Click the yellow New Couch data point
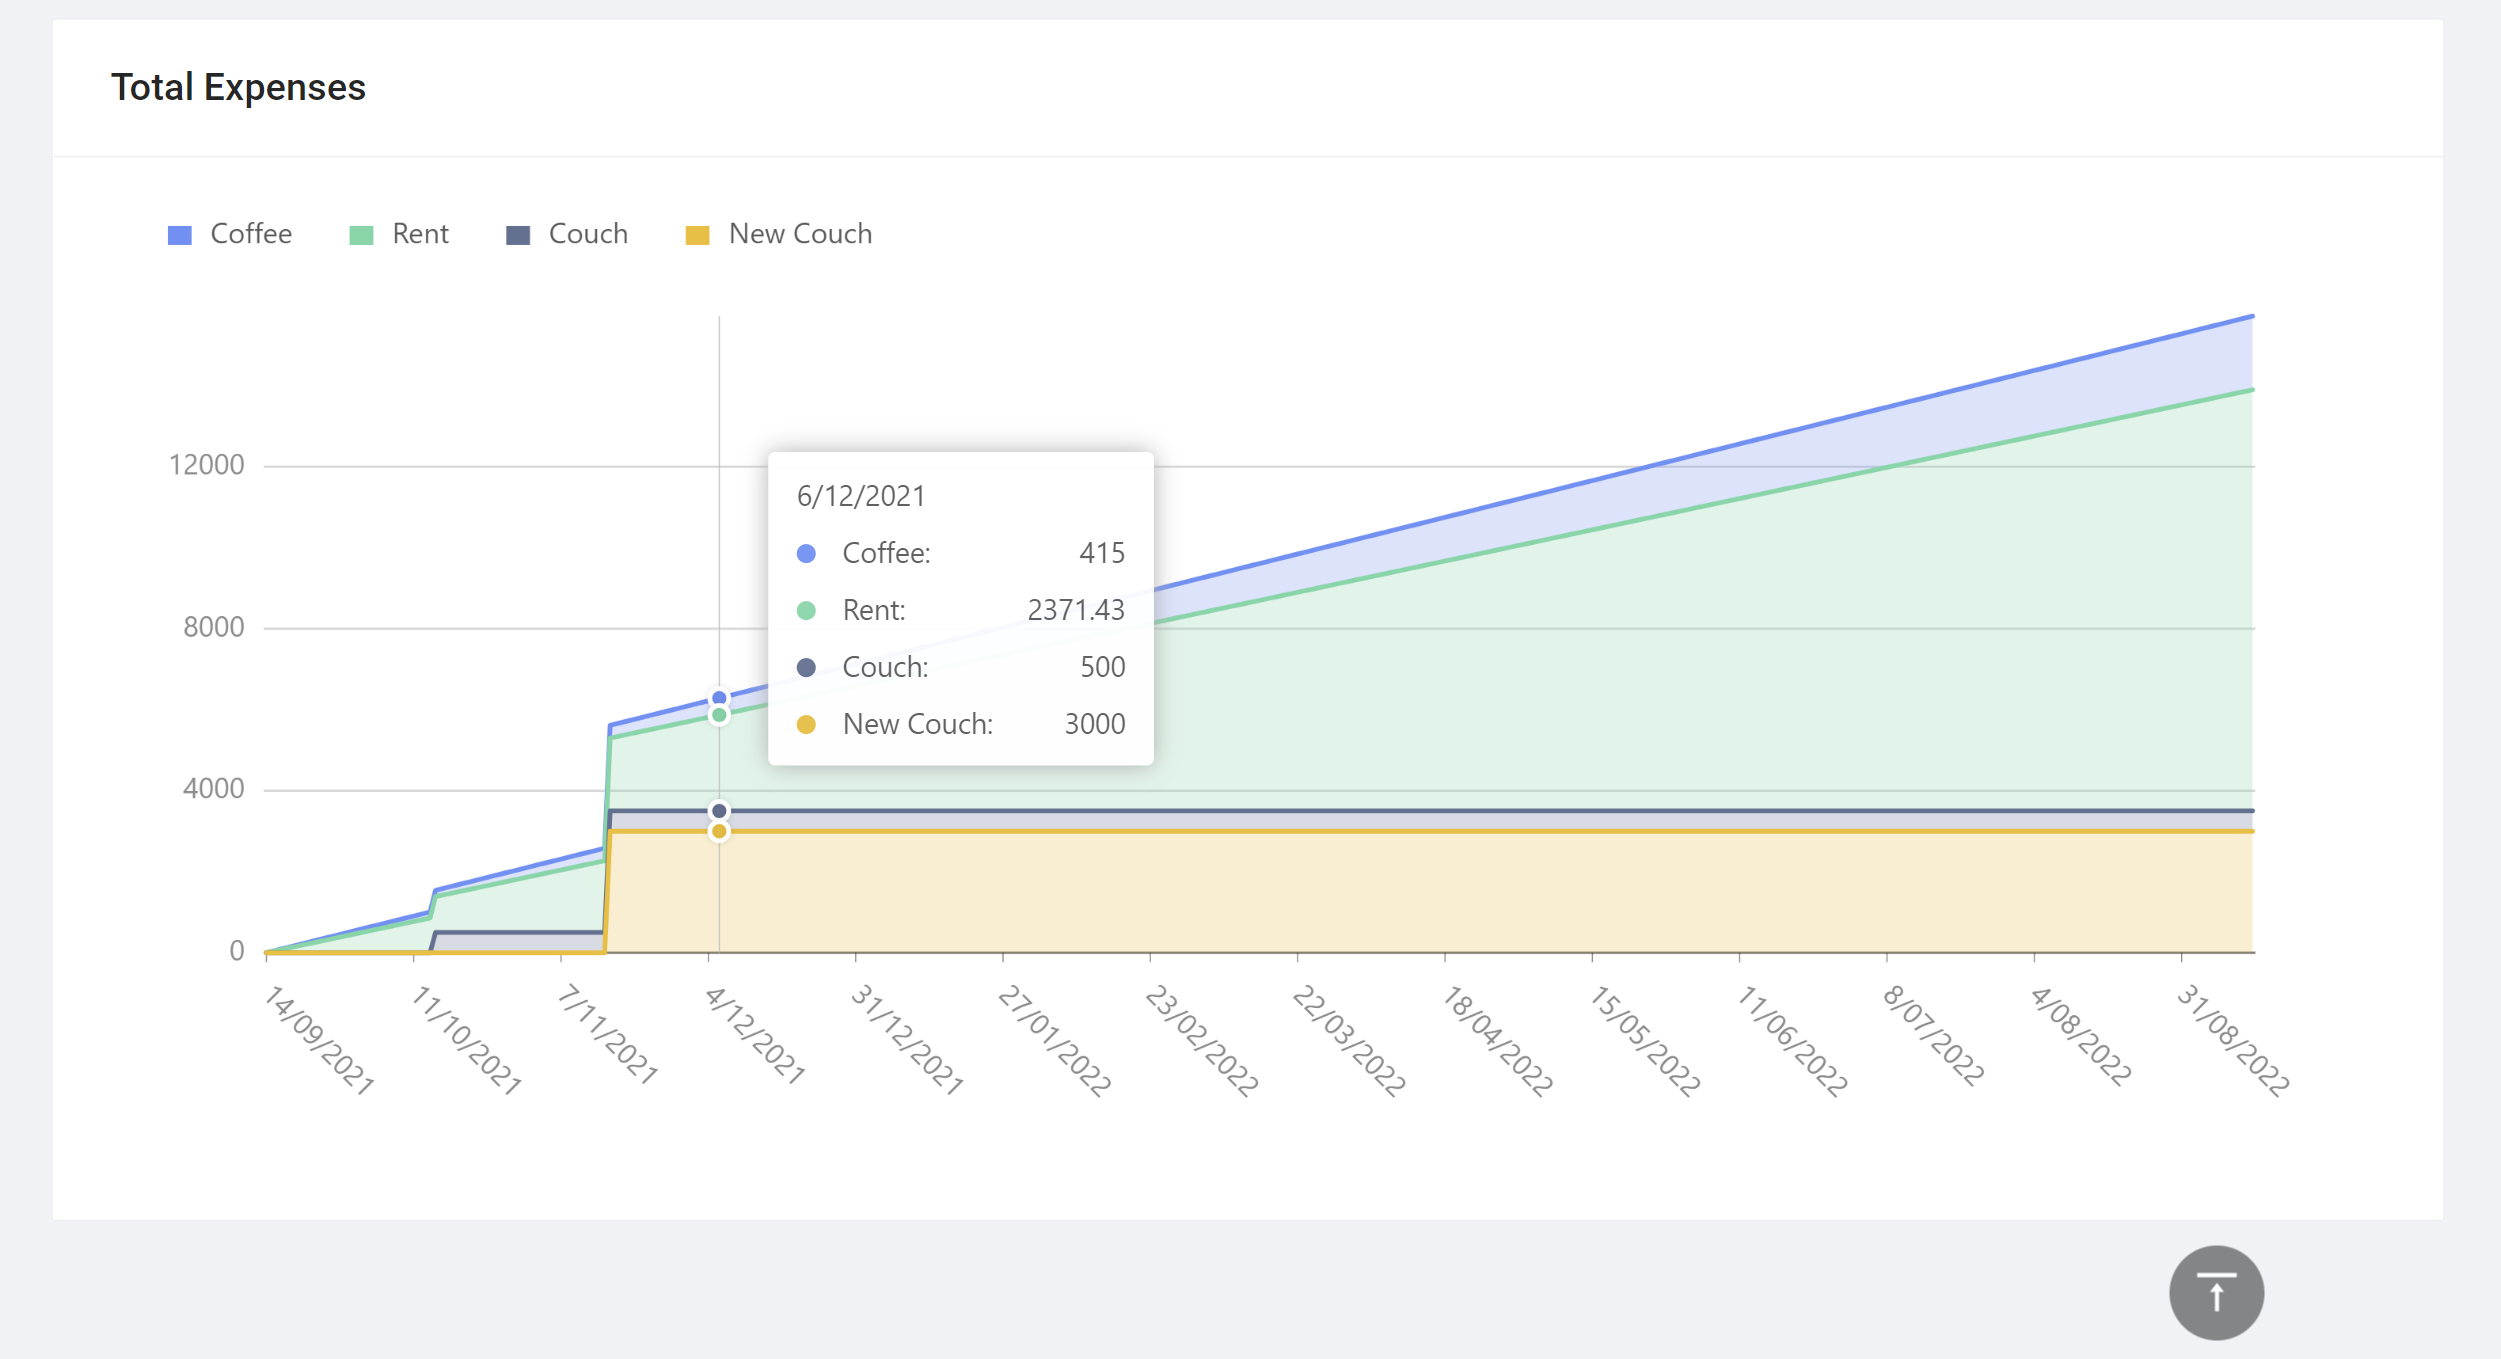Screen dimensions: 2501x1359 point(719,831)
